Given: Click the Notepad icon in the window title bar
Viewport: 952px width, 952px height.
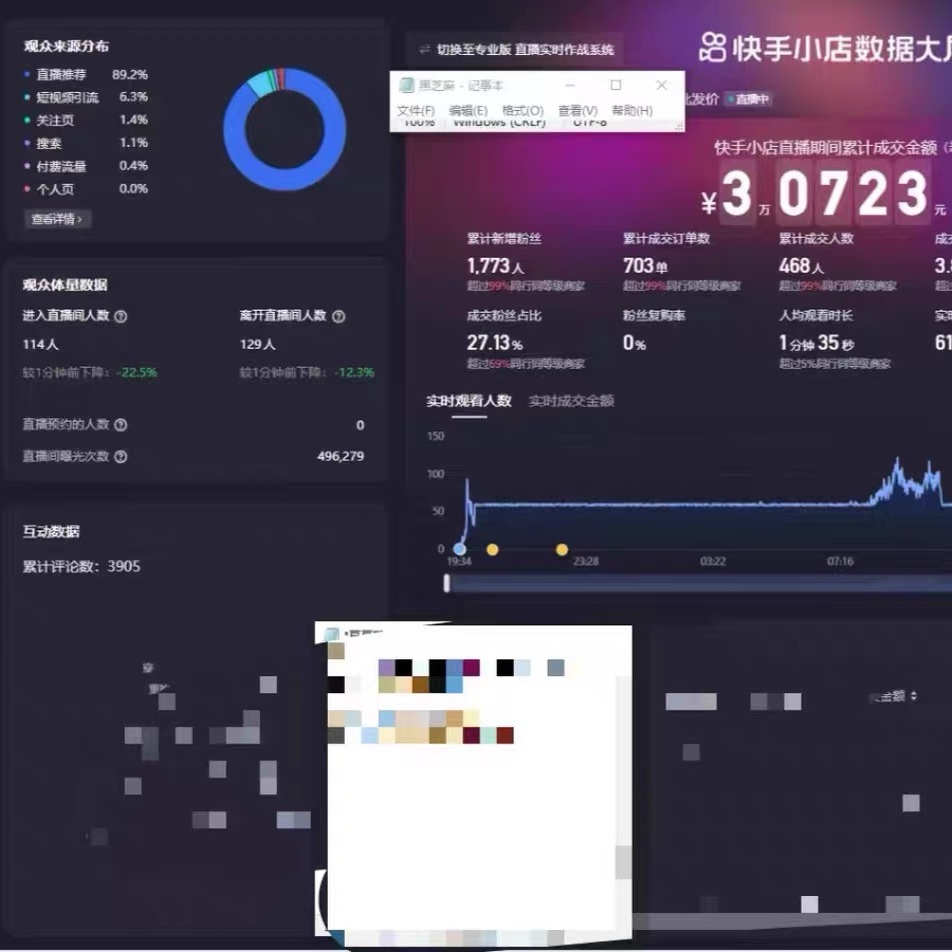Looking at the screenshot, I should tap(406, 85).
